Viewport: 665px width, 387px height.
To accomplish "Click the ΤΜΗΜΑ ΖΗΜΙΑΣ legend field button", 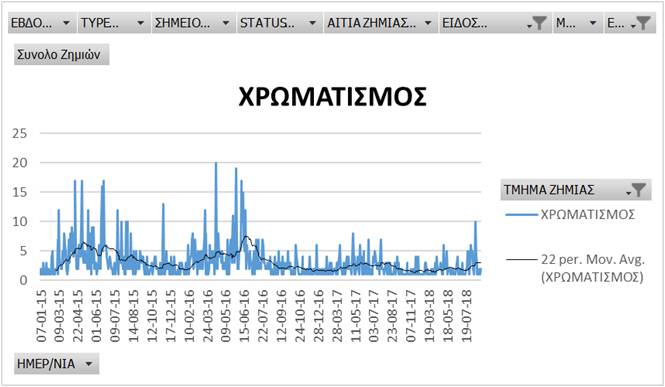I will coord(576,190).
